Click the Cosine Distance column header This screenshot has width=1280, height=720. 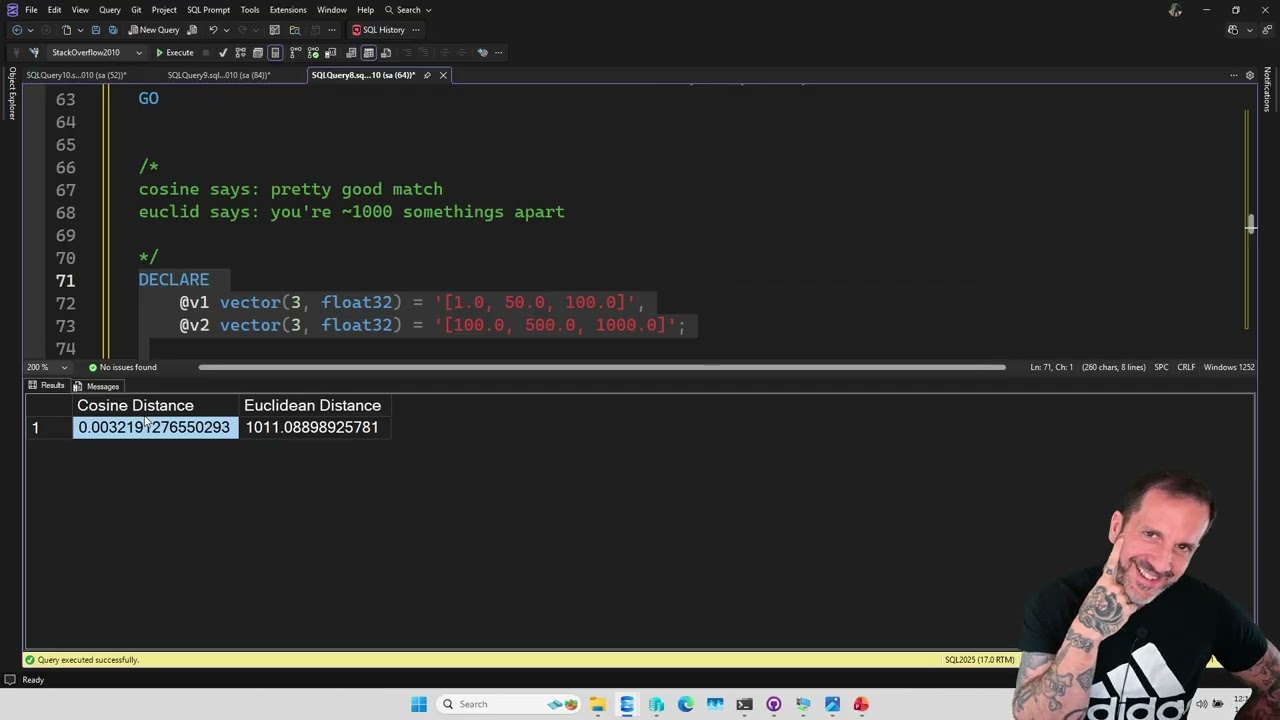156,405
